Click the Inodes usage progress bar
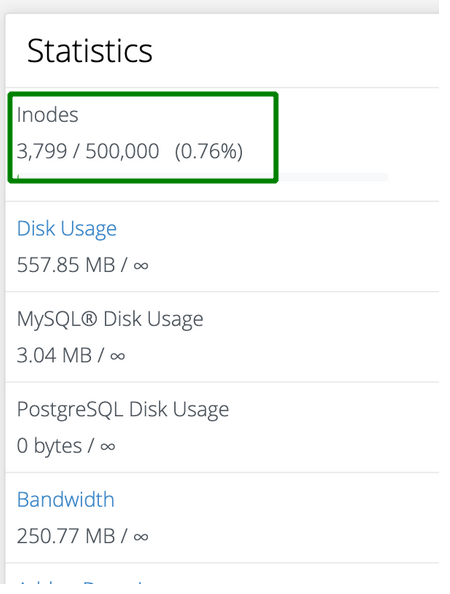Image resolution: width=450 pixels, height=594 pixels. point(202,177)
